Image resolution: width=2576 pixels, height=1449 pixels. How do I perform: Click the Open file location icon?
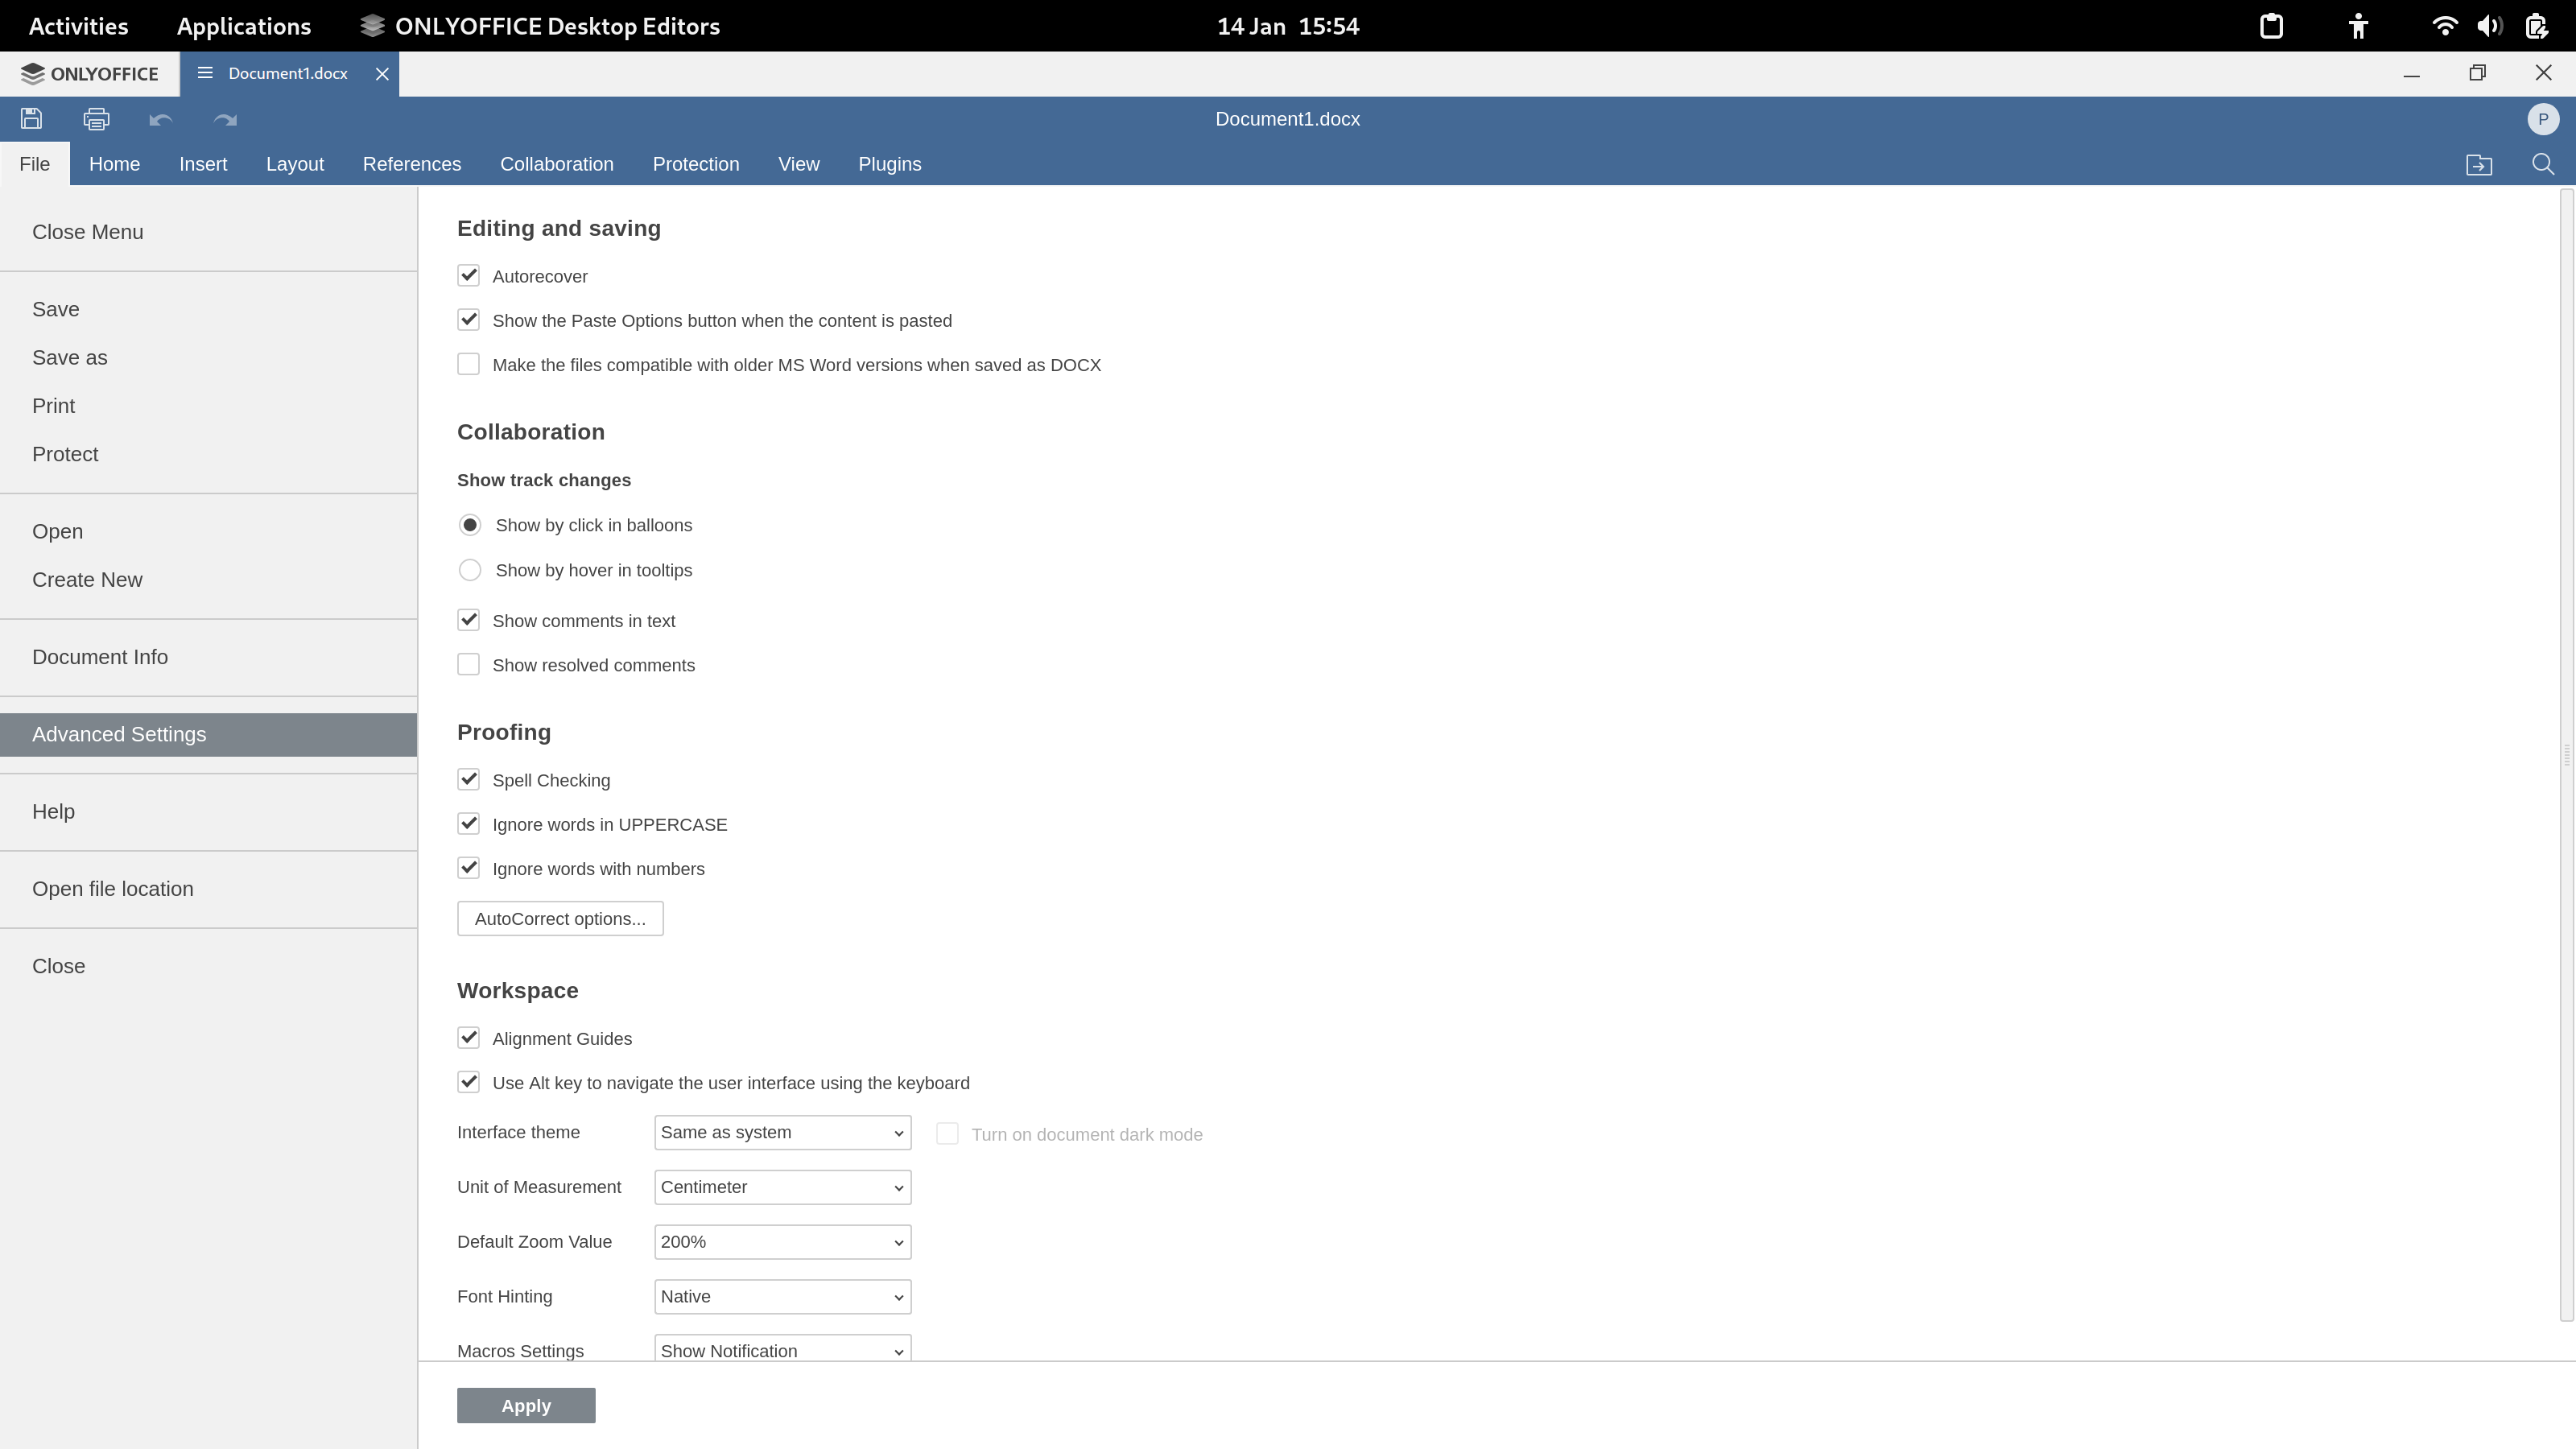click(x=2478, y=165)
